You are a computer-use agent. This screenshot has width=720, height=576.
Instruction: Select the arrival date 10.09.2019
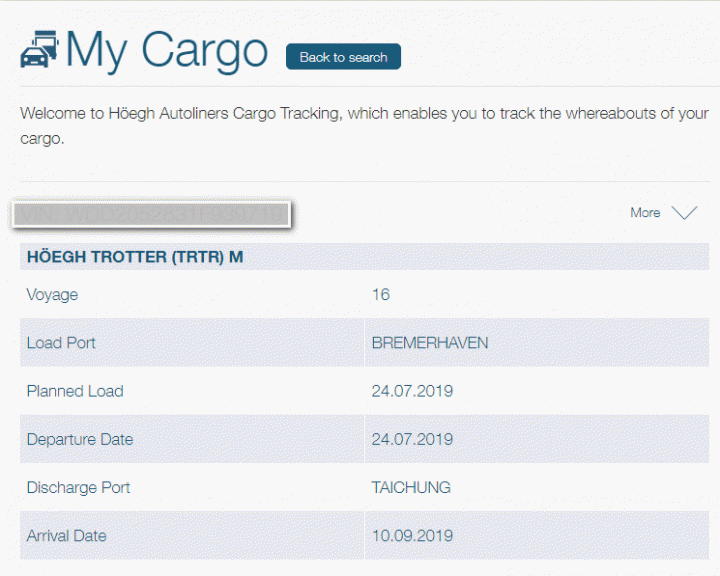pyautogui.click(x=412, y=536)
